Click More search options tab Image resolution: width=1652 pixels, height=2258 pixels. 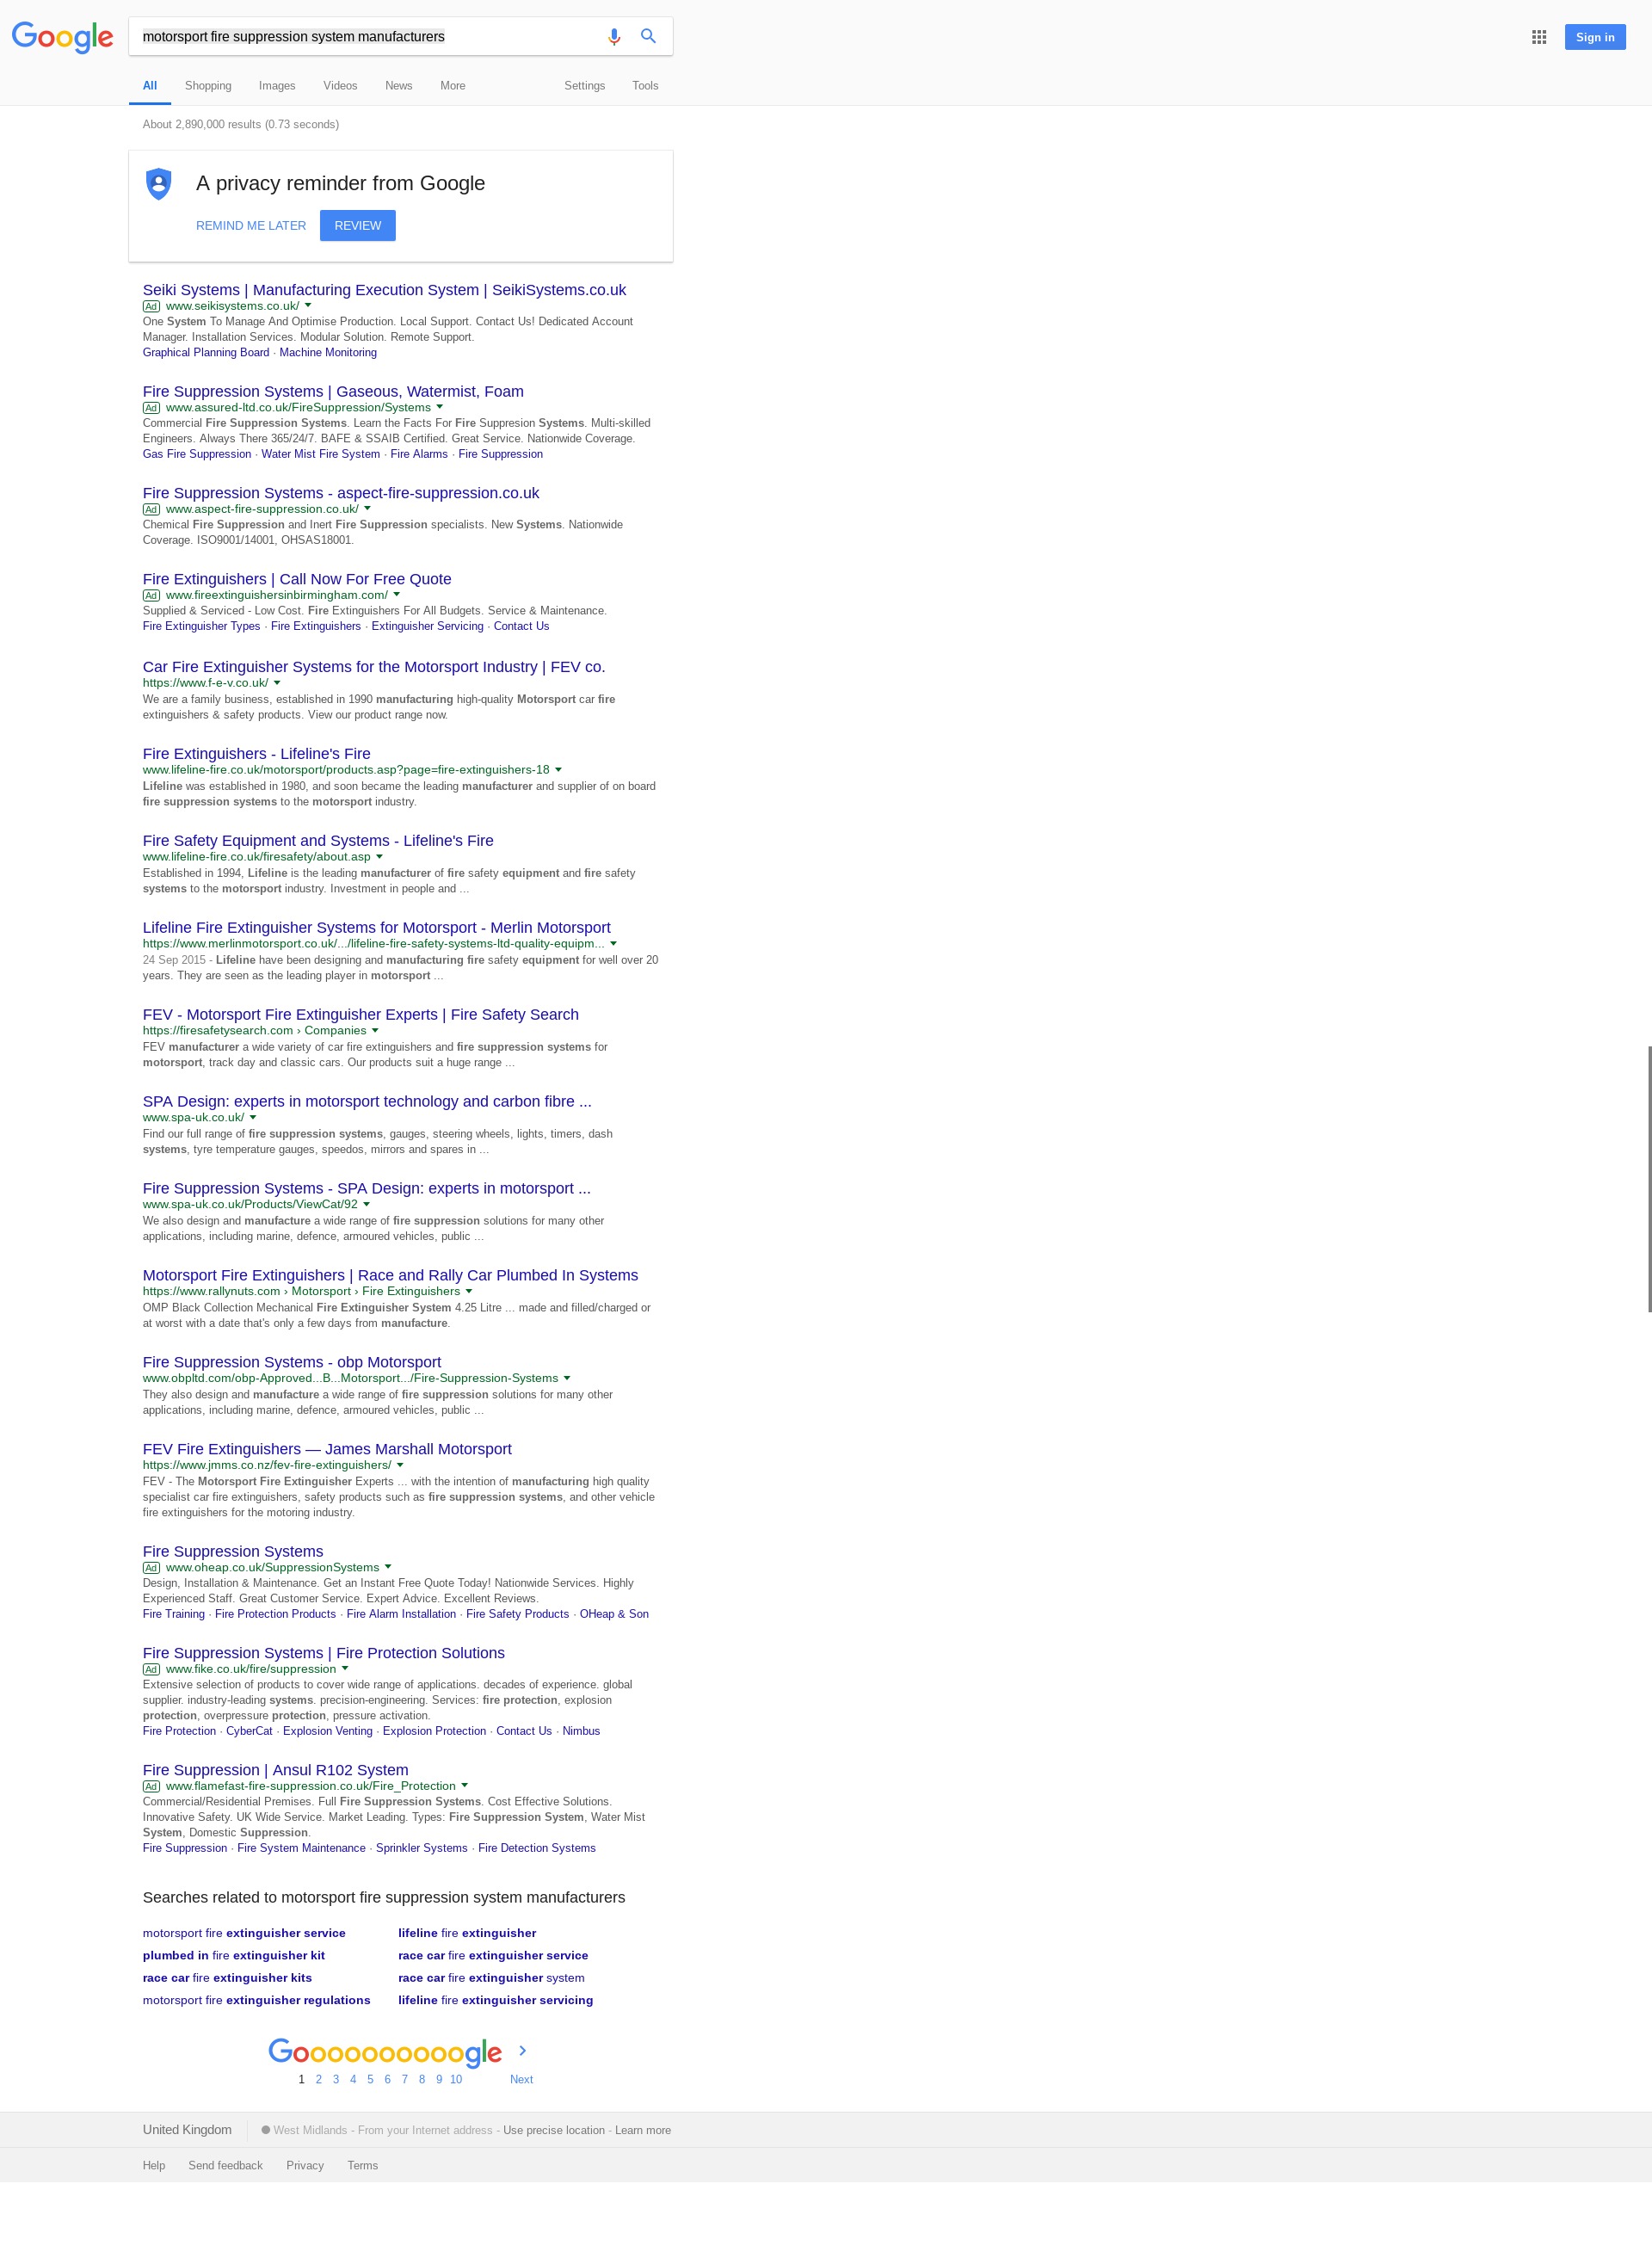point(453,84)
